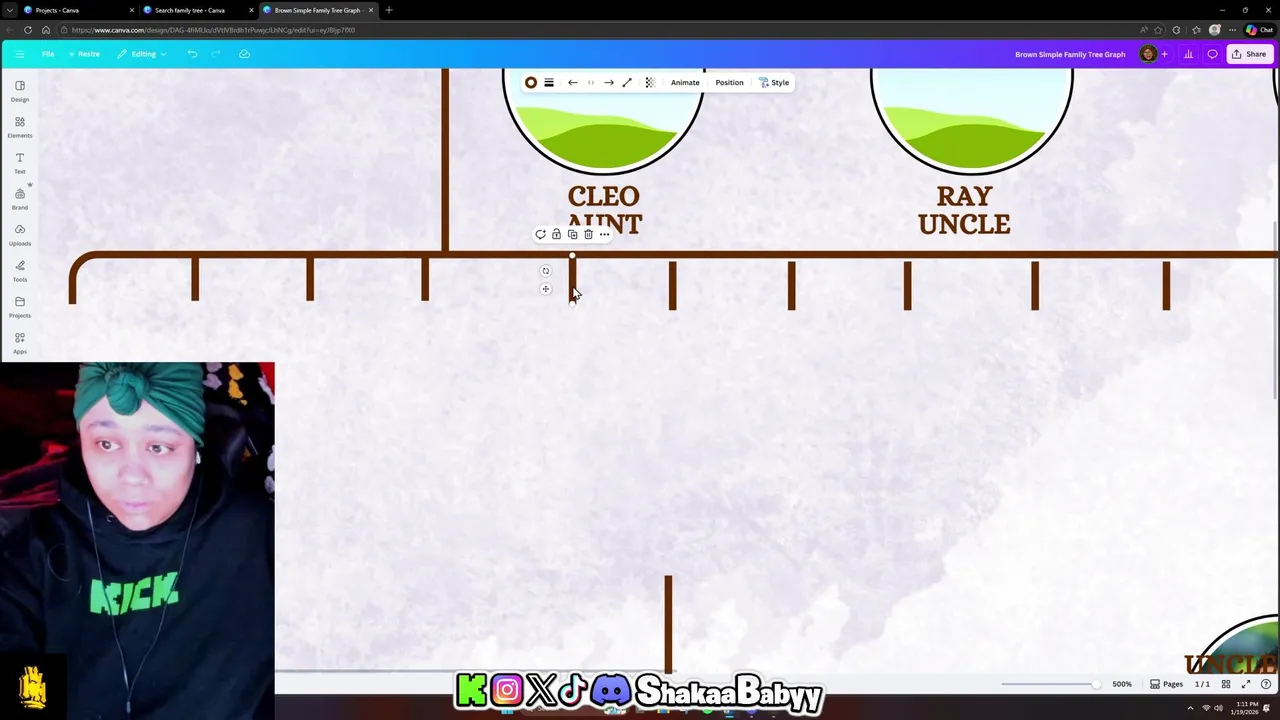Duplicate the selected line
Image resolution: width=1280 pixels, height=720 pixels.
[x=572, y=234]
